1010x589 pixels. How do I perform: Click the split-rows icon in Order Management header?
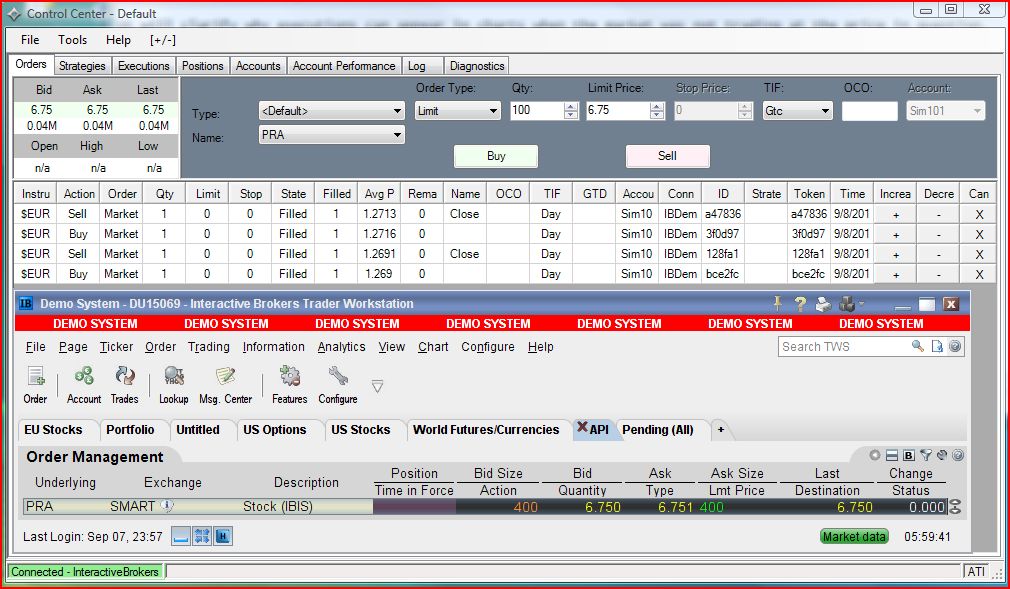tap(891, 456)
